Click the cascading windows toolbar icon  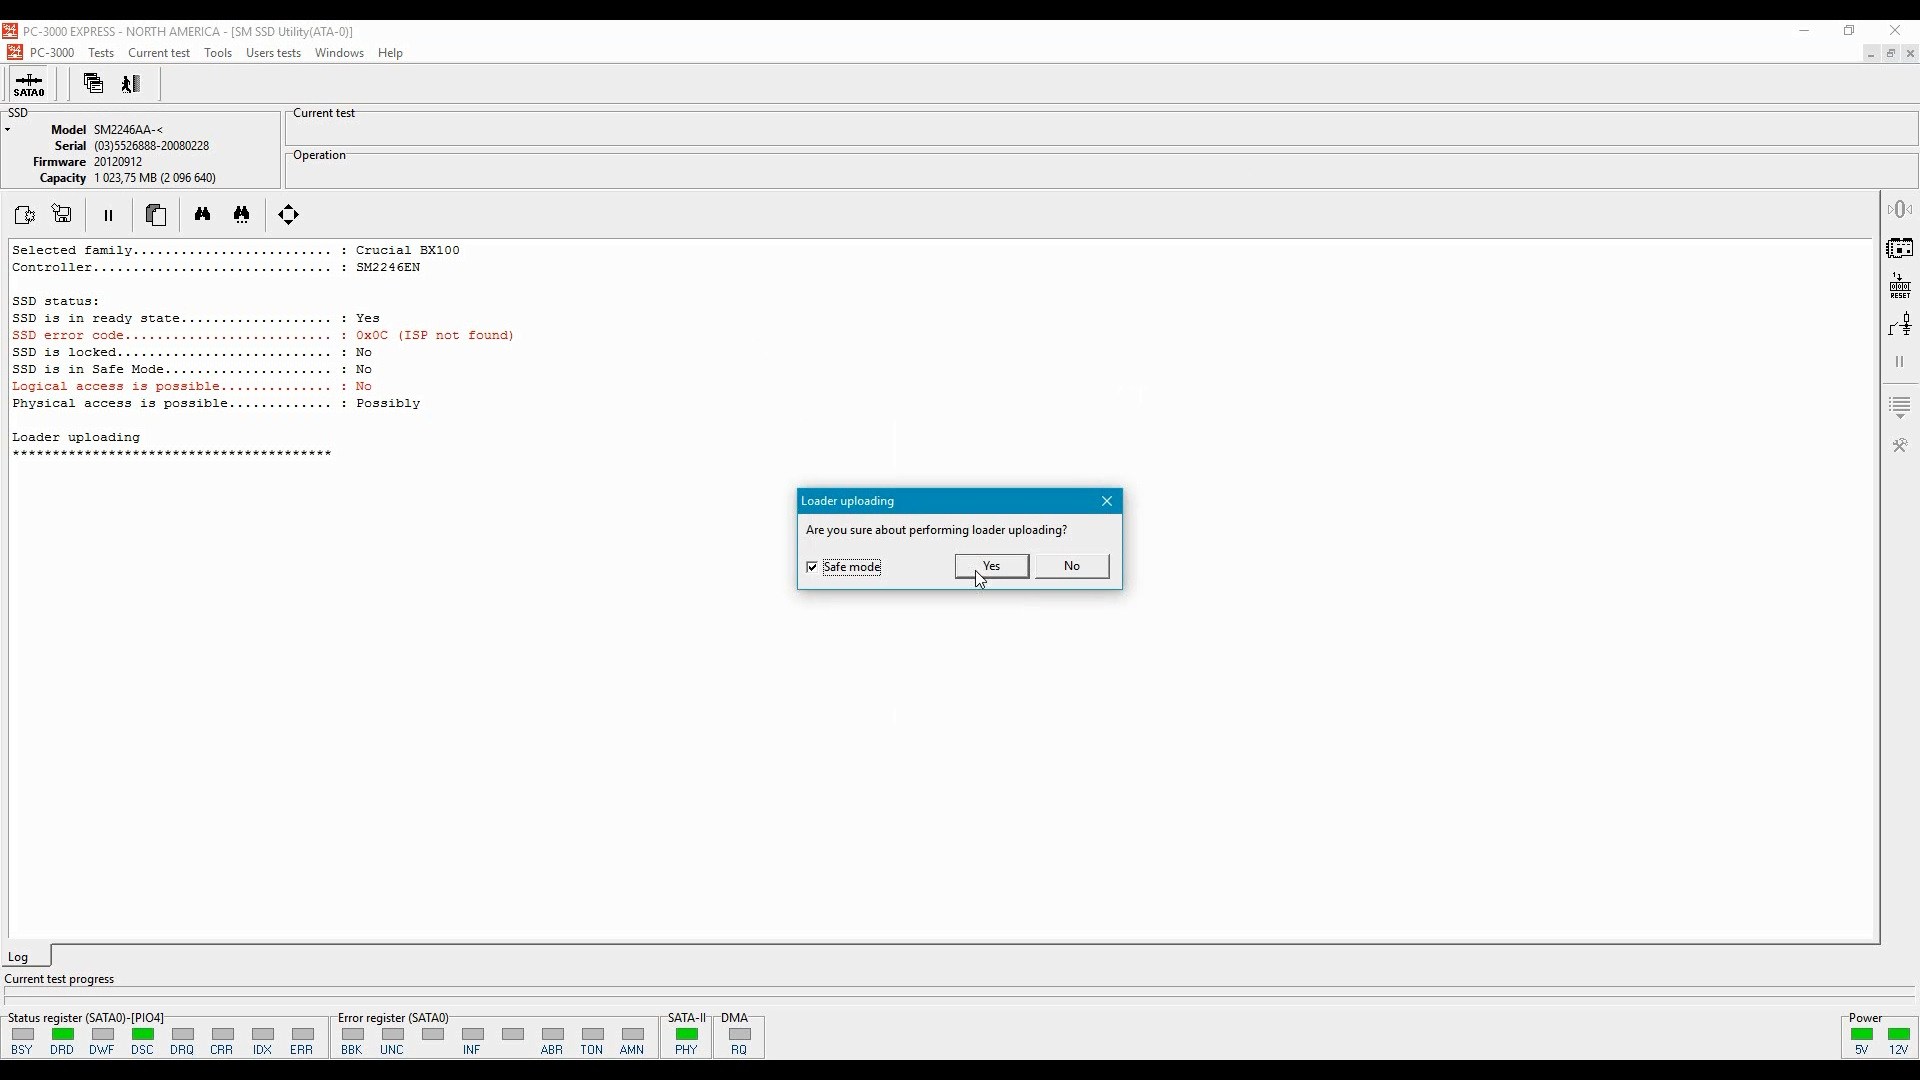coord(93,84)
